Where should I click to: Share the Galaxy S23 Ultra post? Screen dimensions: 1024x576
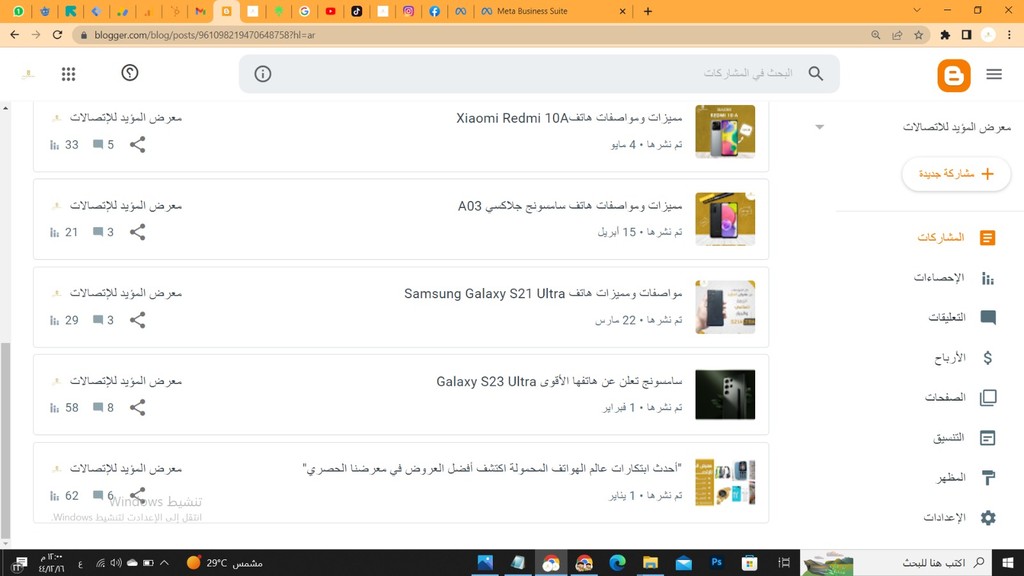pyautogui.click(x=137, y=408)
